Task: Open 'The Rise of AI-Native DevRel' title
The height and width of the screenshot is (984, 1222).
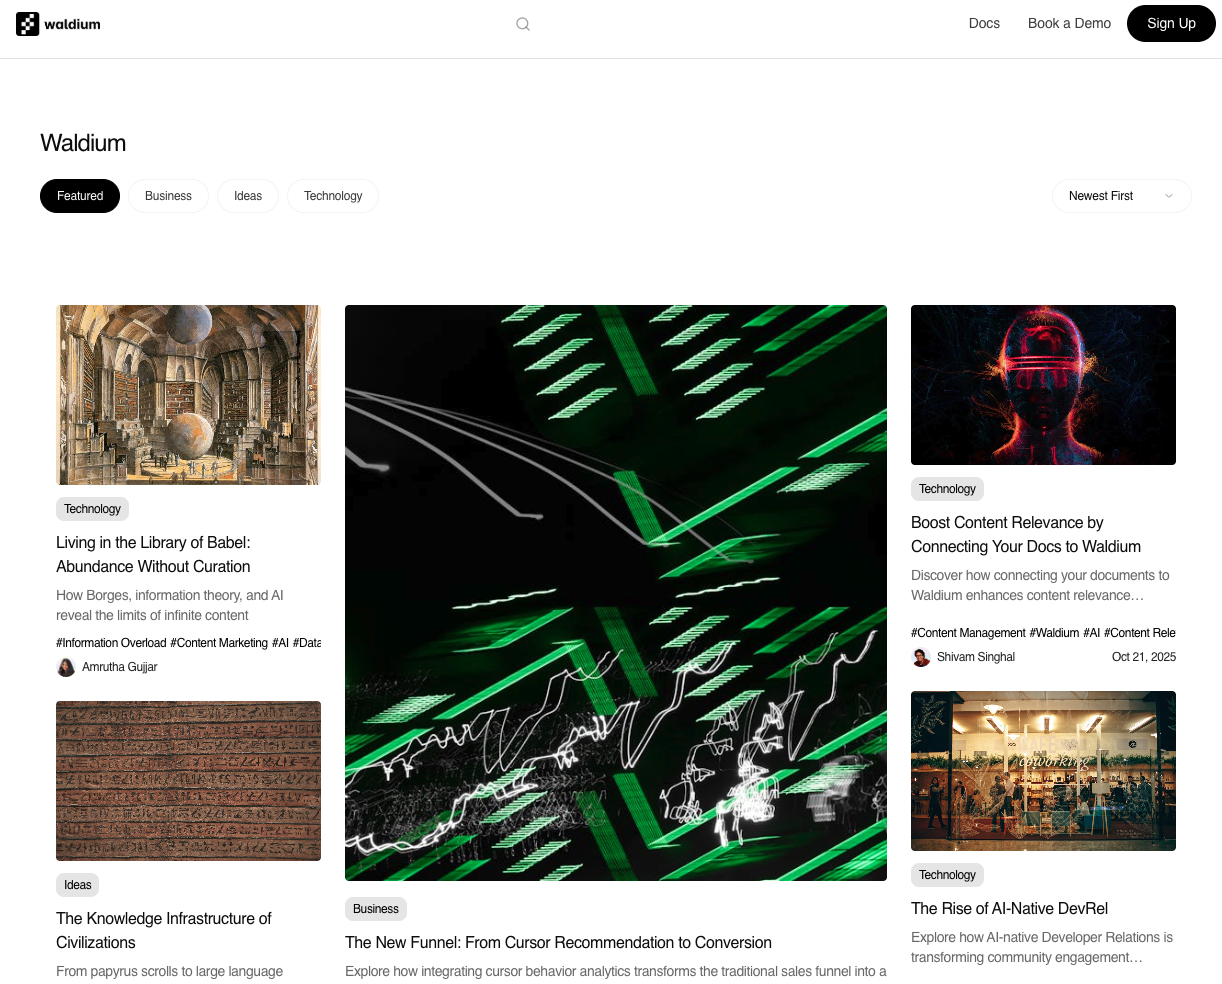Action: (1009, 908)
